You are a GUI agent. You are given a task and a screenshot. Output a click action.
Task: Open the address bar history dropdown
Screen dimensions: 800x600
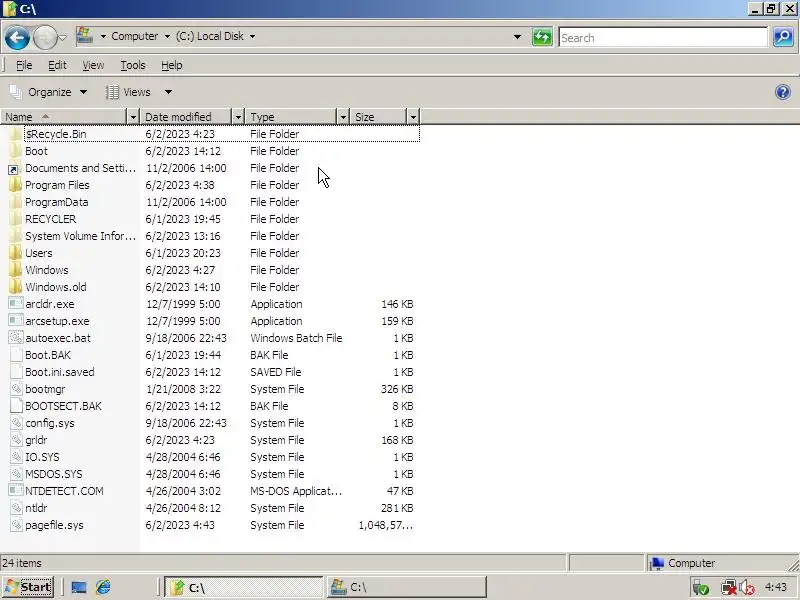pos(517,37)
